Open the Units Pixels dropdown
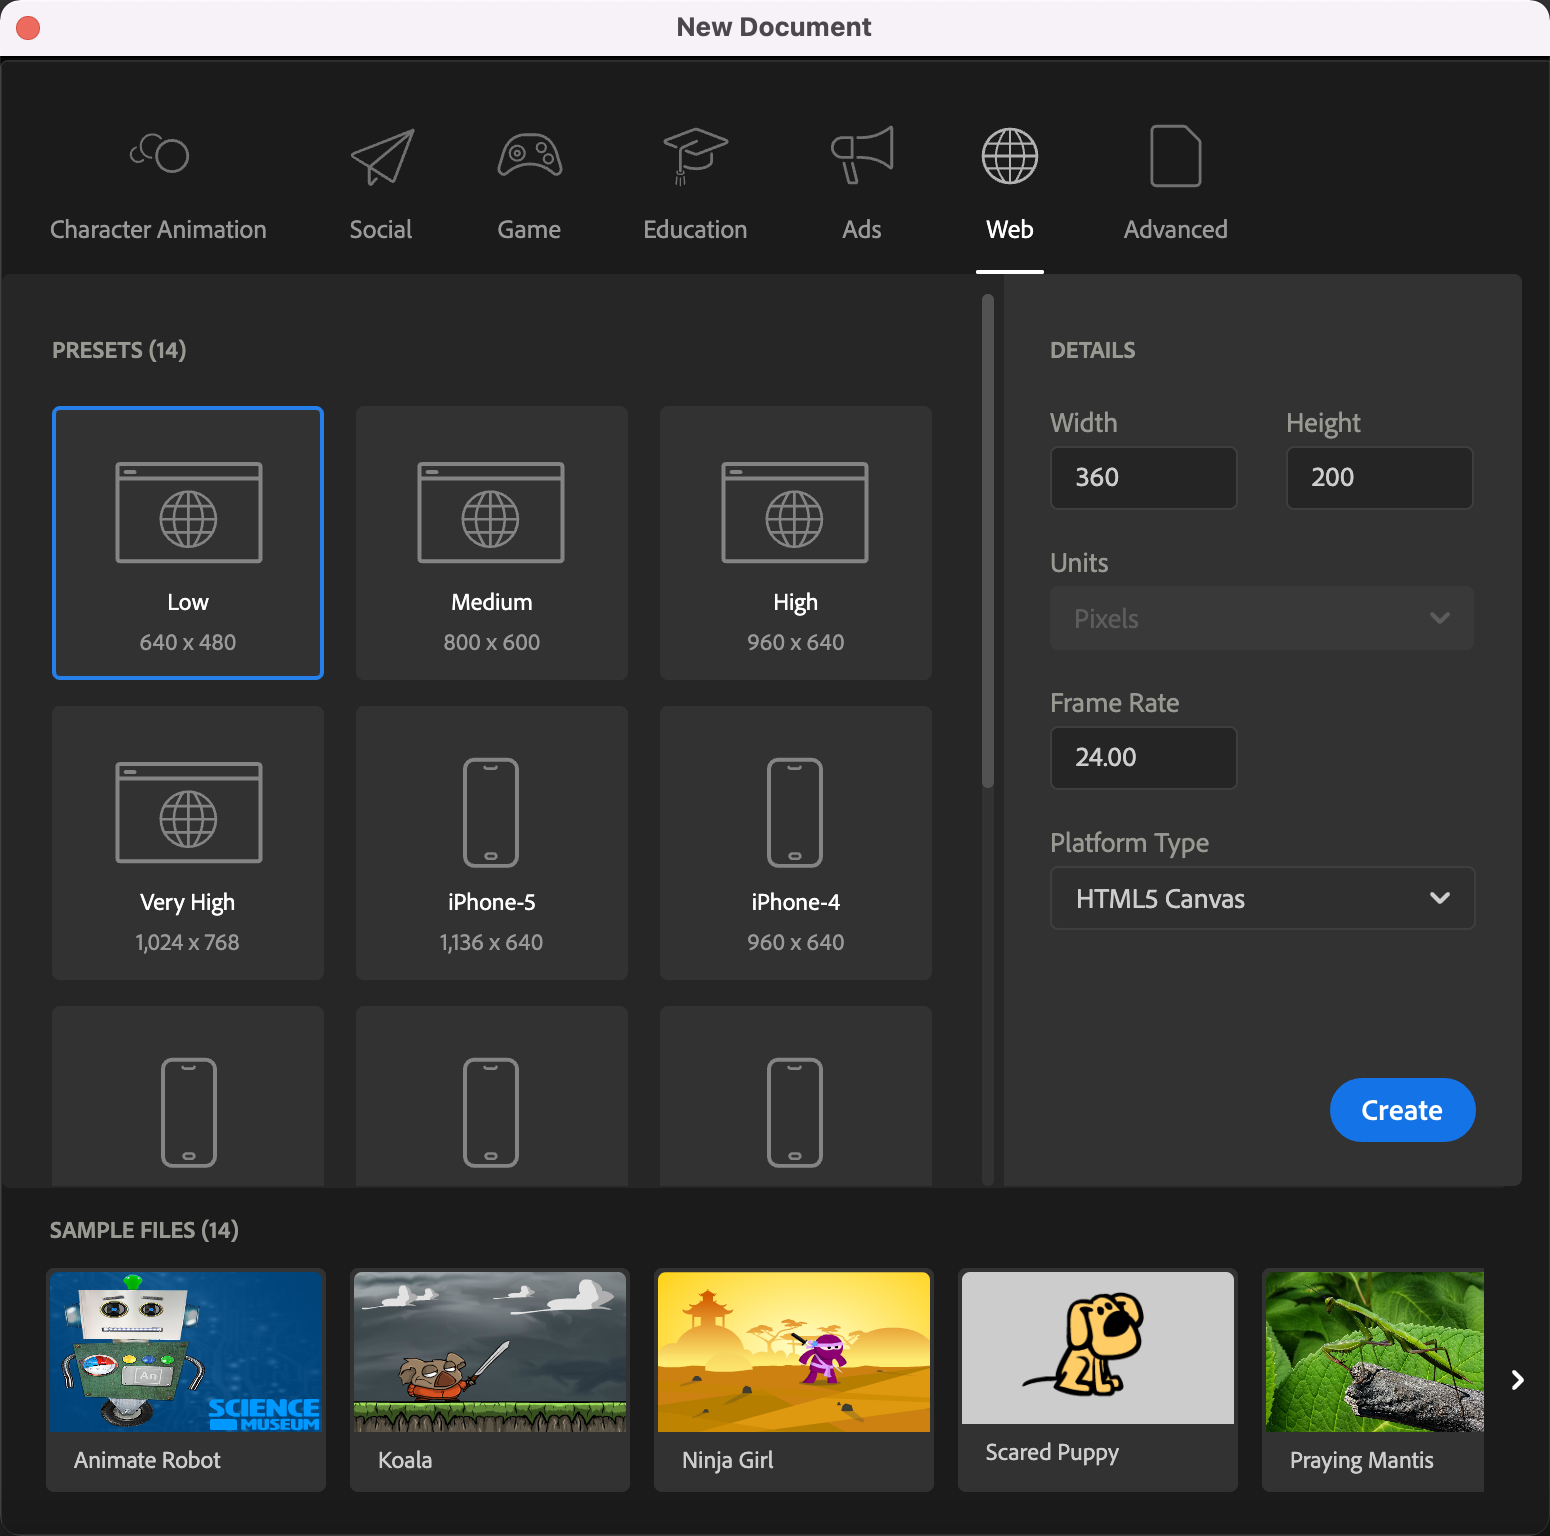 click(x=1262, y=618)
